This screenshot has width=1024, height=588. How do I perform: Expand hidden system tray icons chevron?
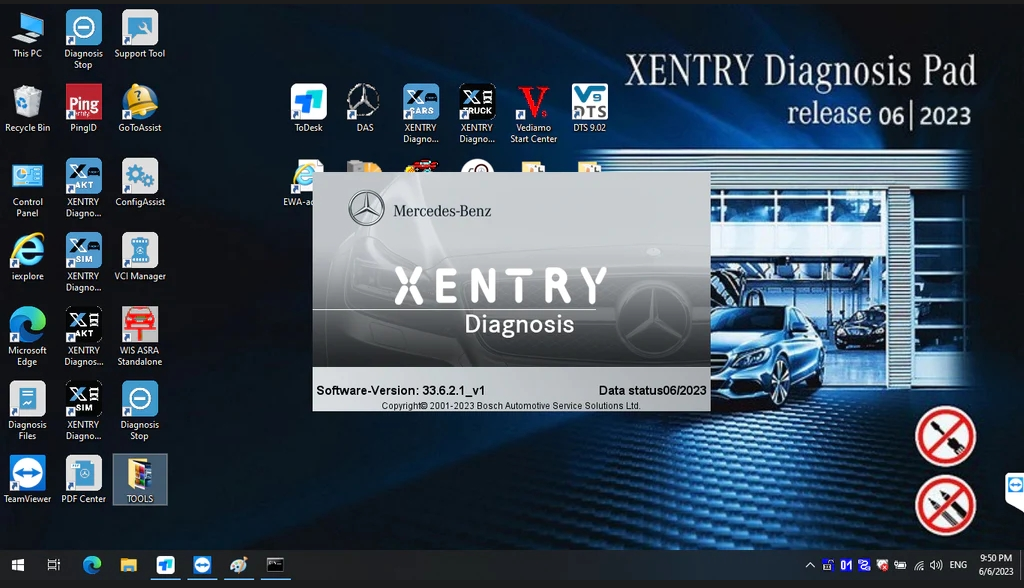point(810,565)
